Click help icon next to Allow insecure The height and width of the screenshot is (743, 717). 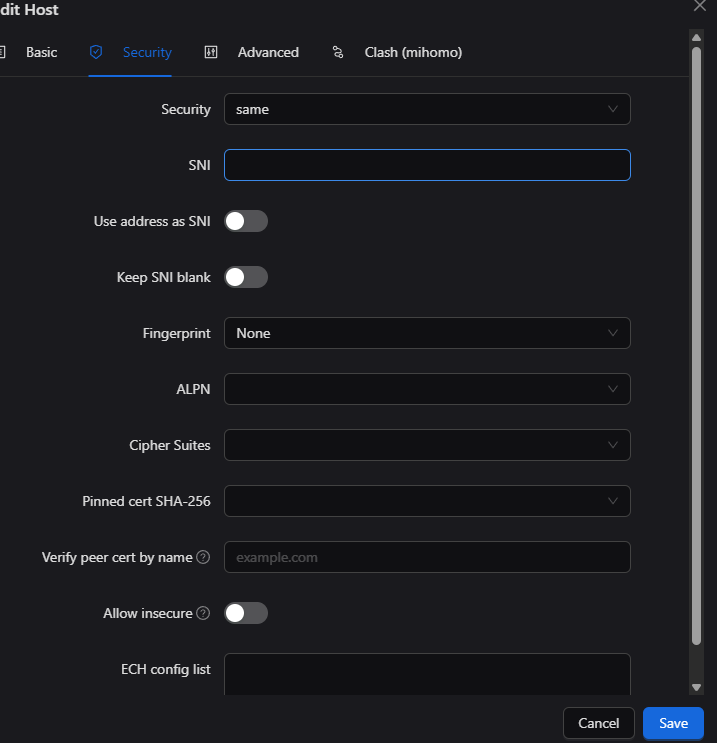coord(203,613)
